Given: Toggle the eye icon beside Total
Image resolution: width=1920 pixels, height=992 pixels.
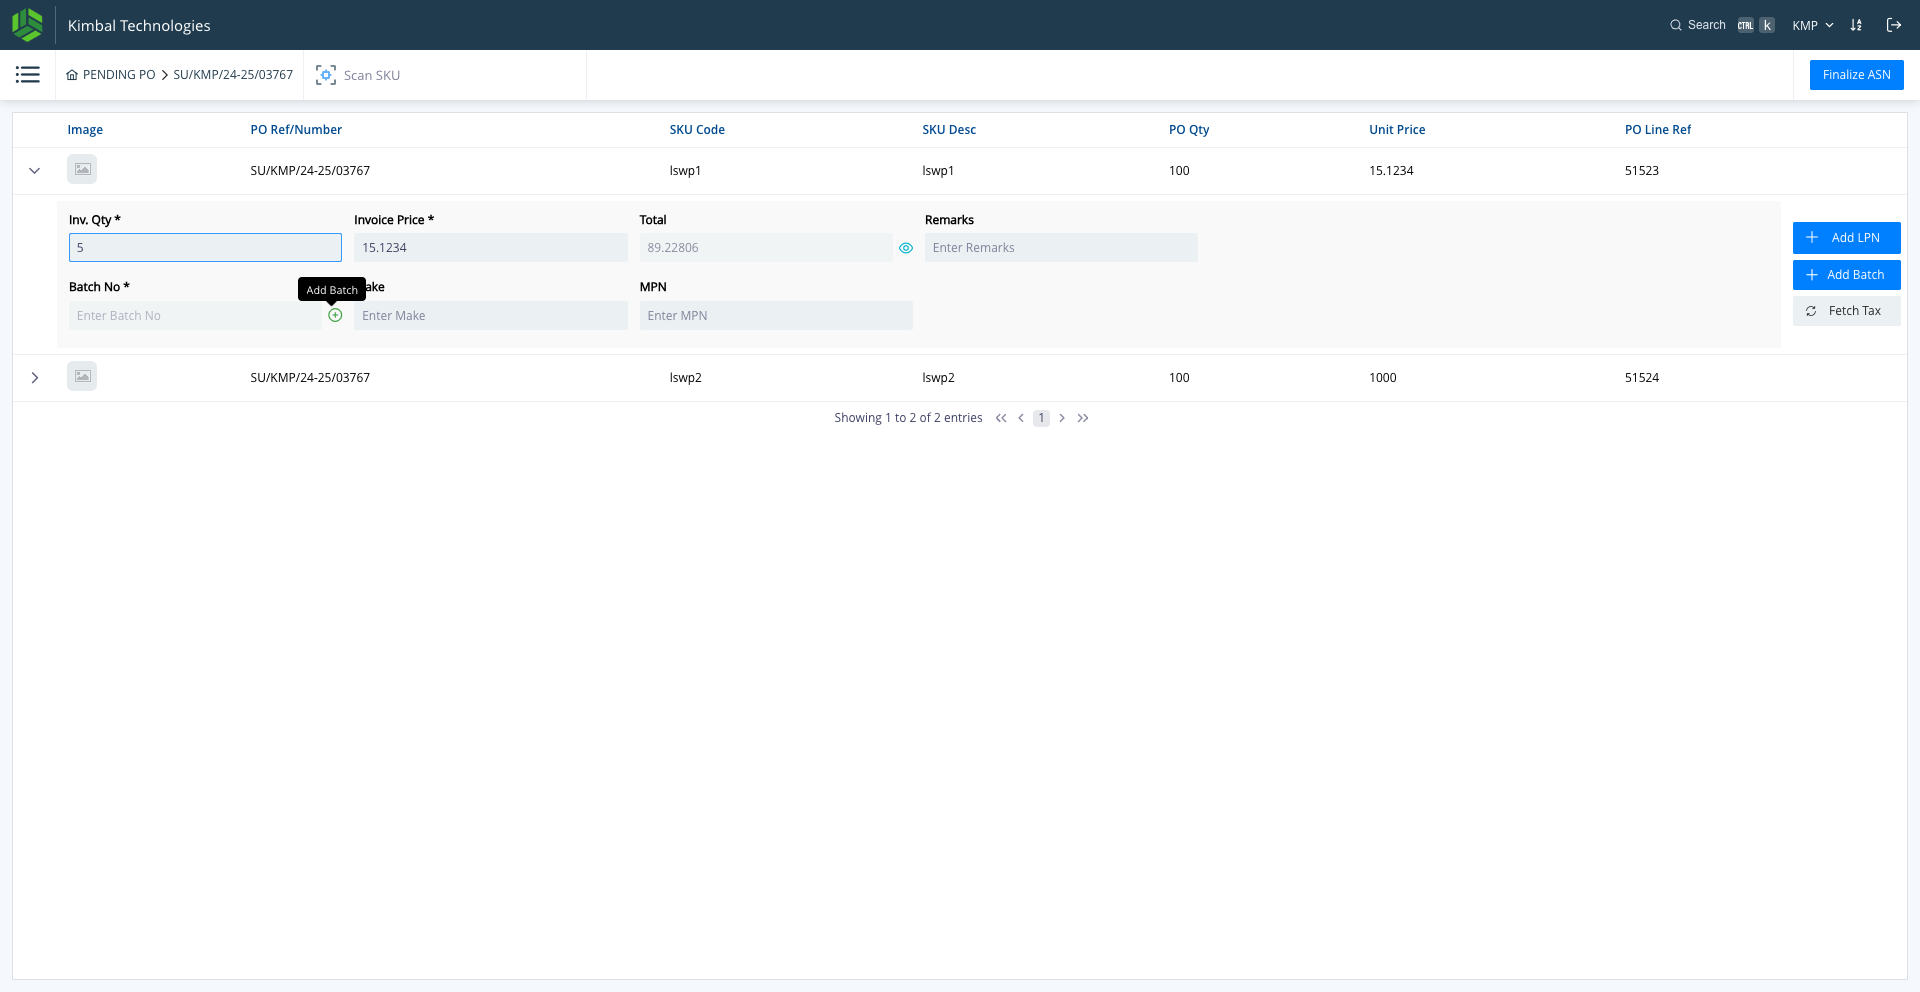Looking at the screenshot, I should pos(906,248).
